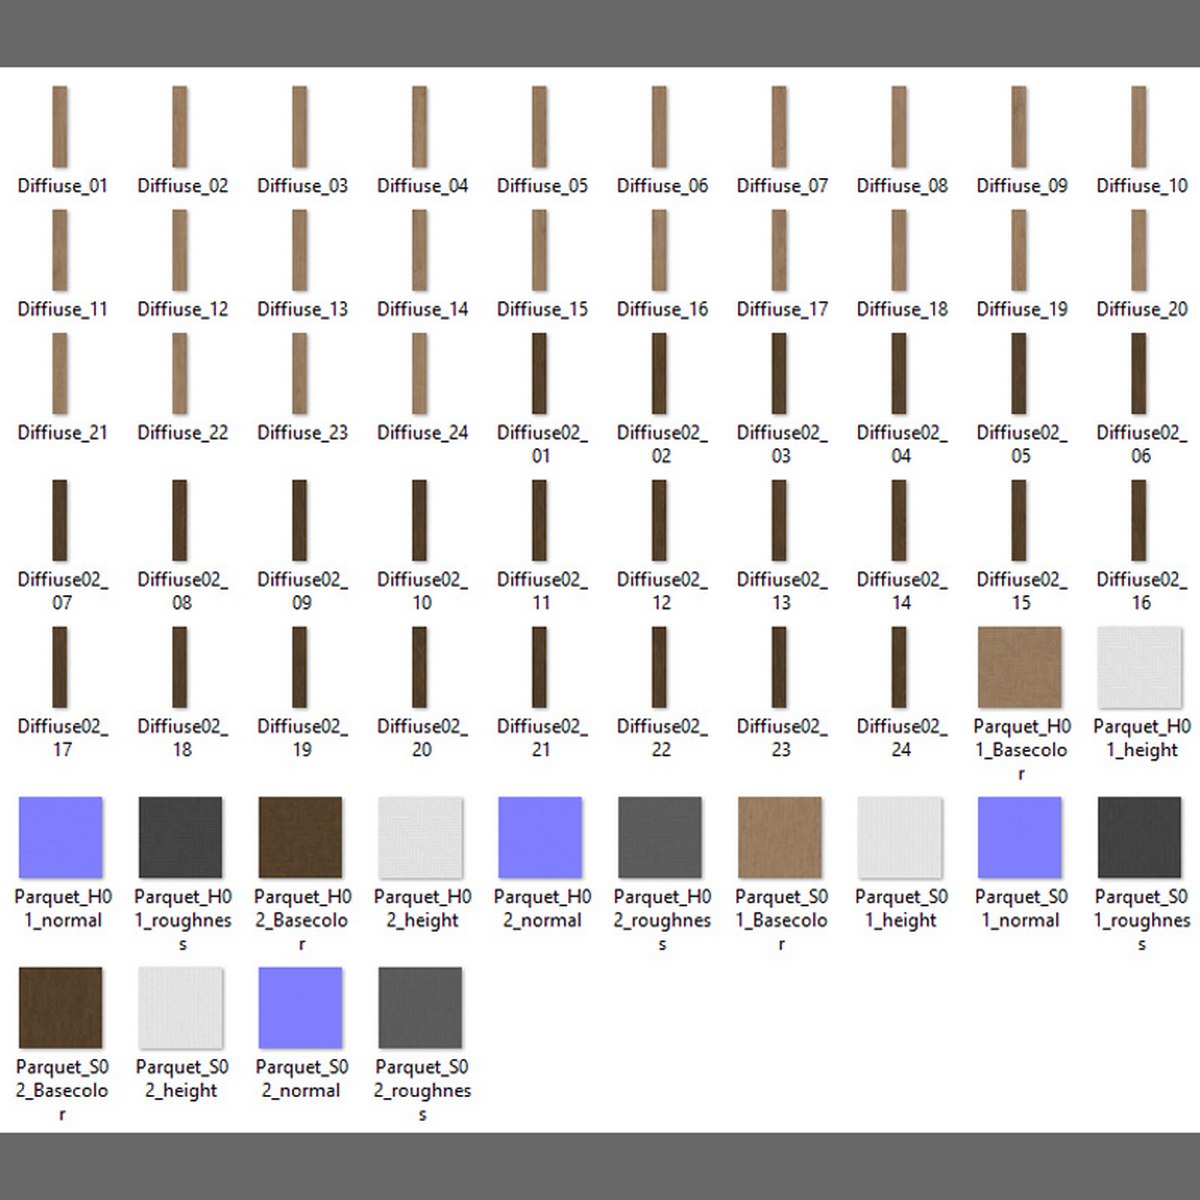
Task: Select the Parquet_H01_roughness dark gray map
Action: pyautogui.click(x=180, y=838)
